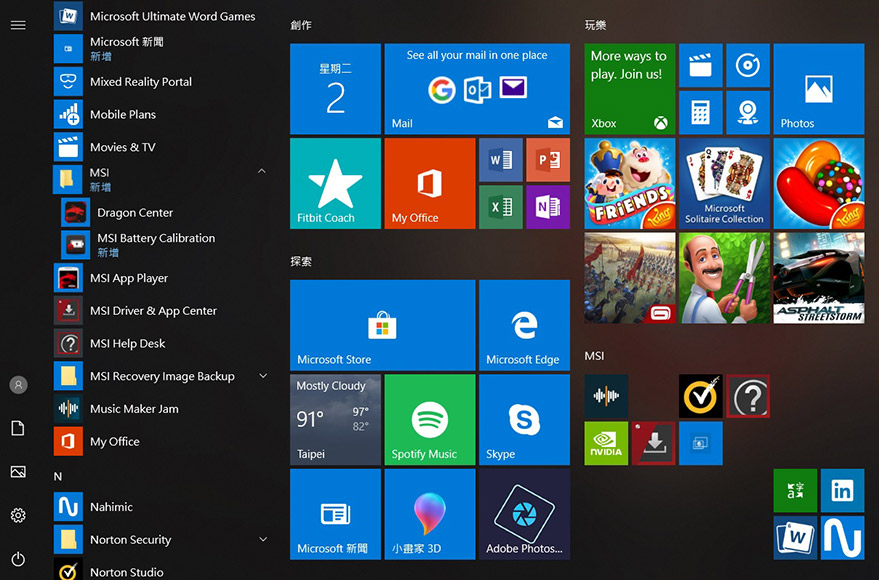Click the NVIDIA tile in MSI group
879x580 pixels.
pos(606,443)
